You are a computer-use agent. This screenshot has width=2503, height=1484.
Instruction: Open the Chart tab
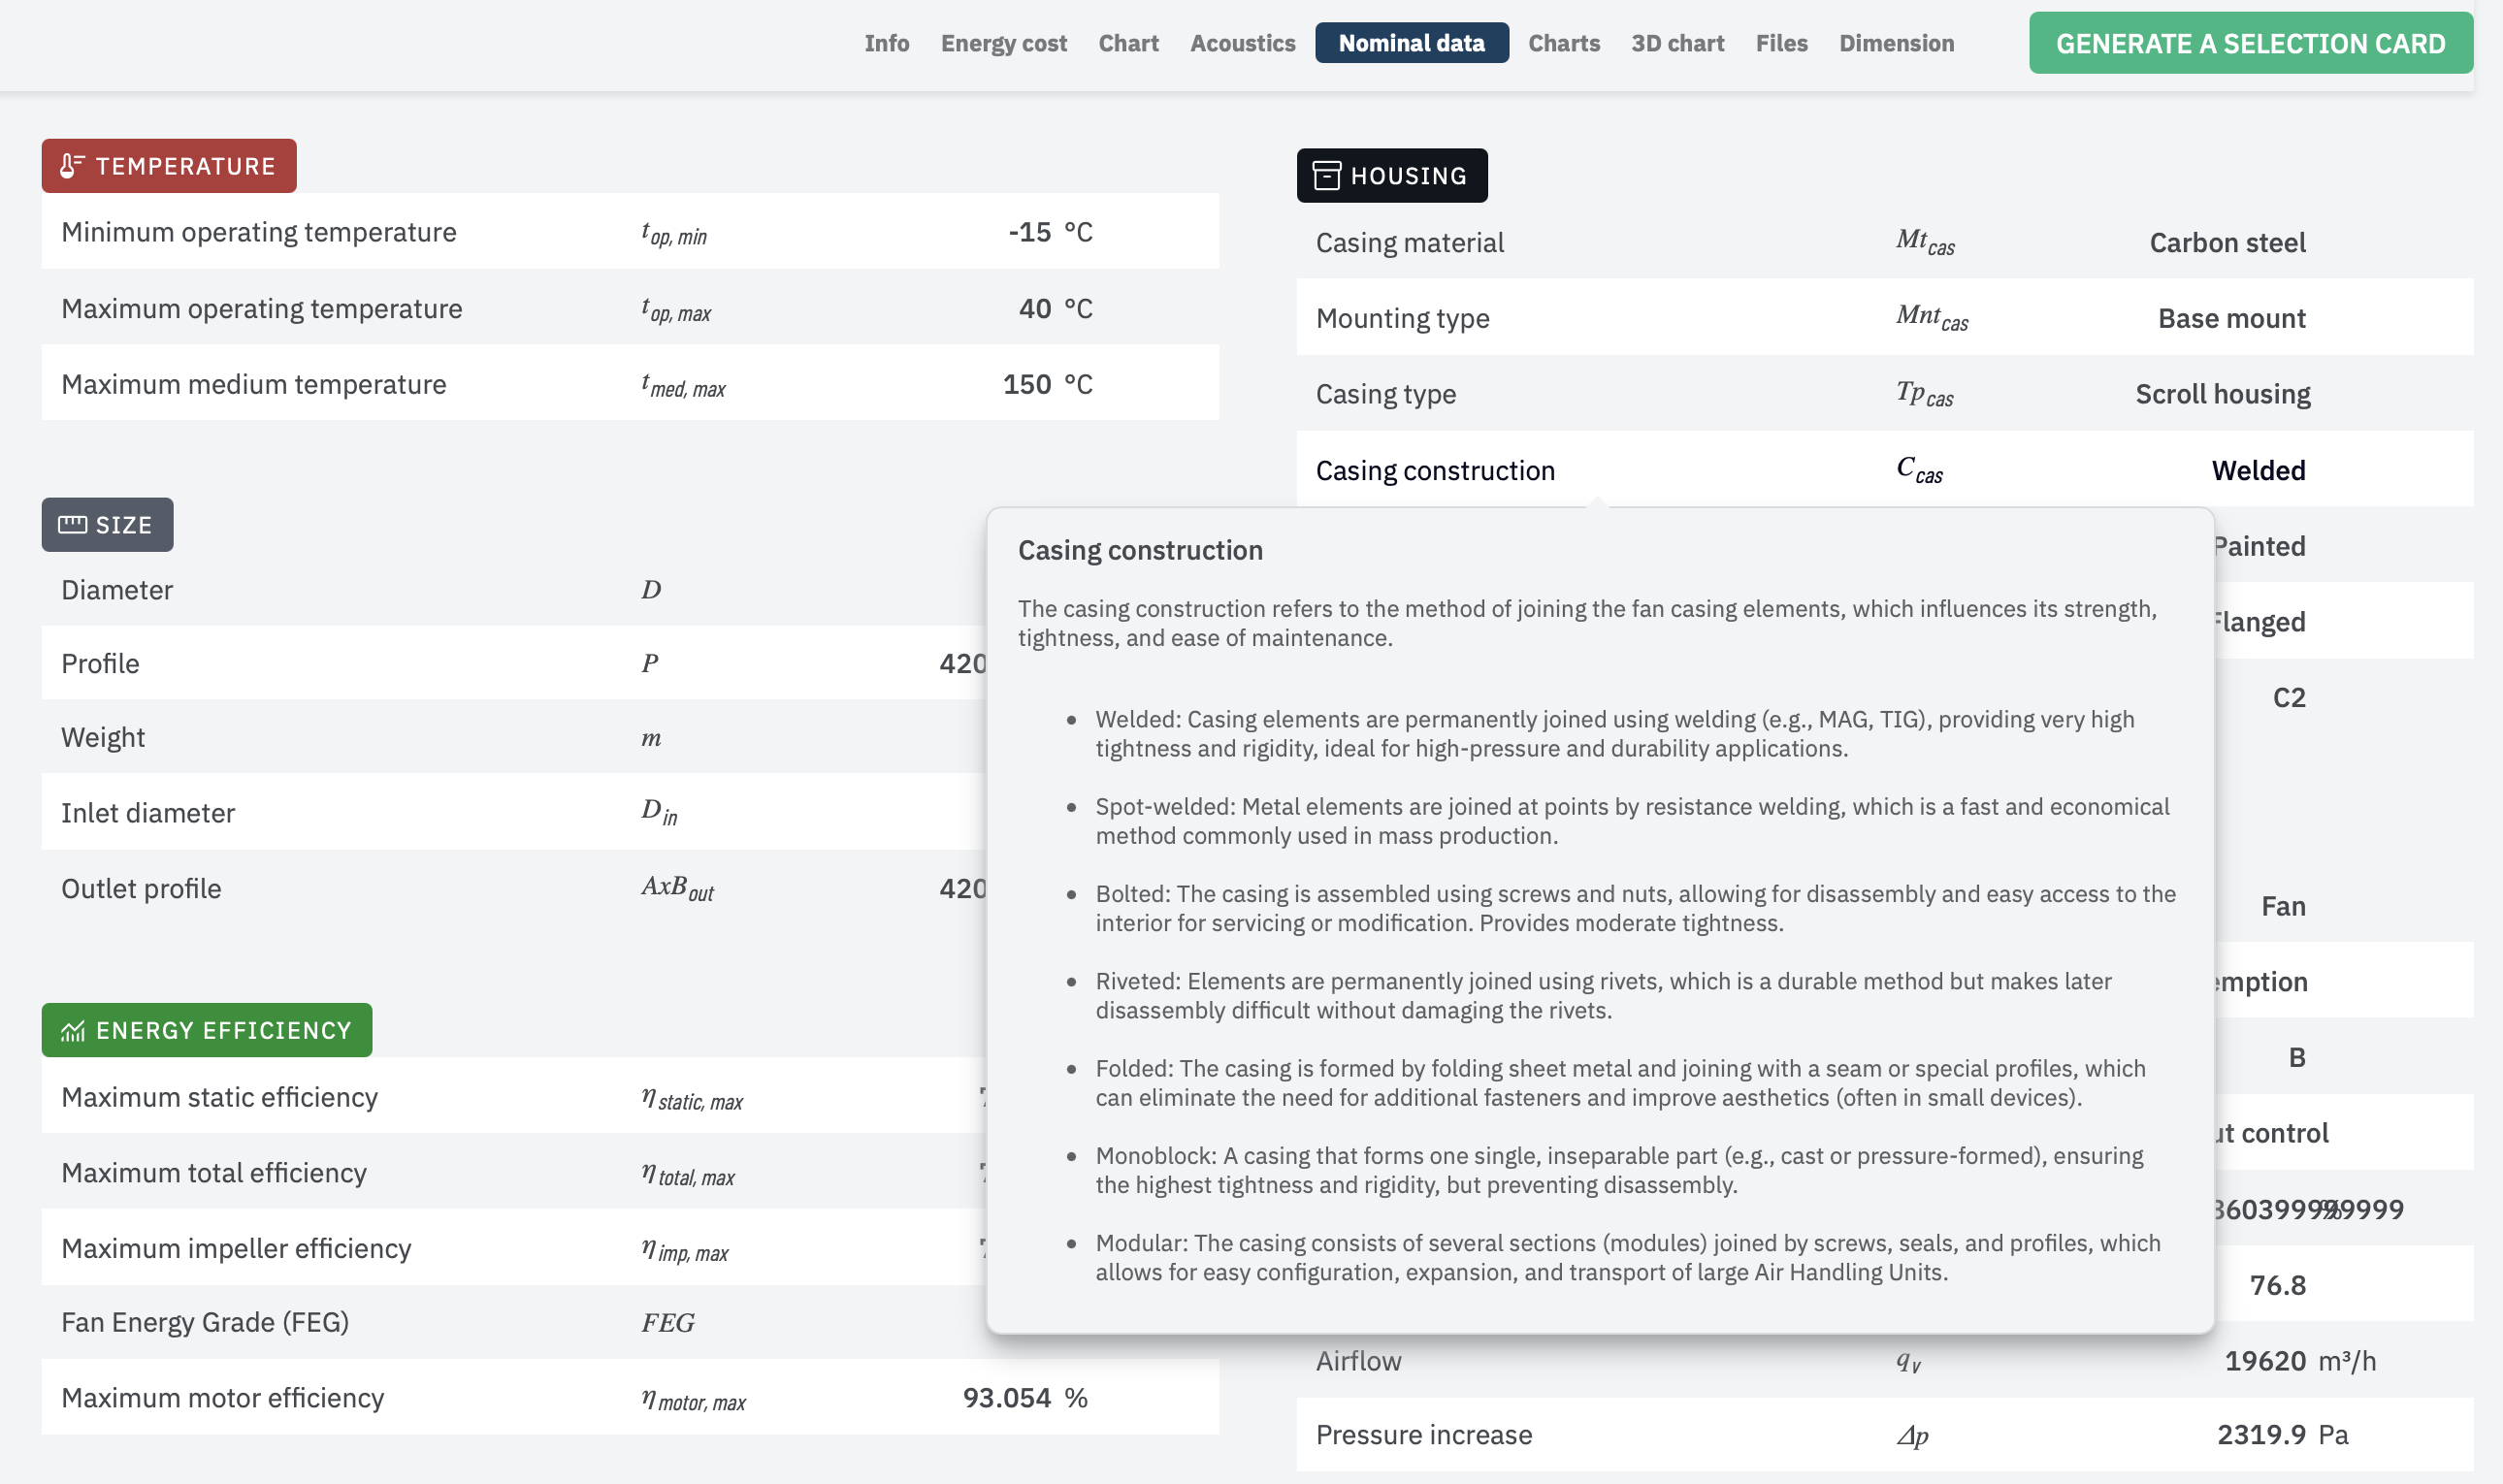click(x=1128, y=43)
